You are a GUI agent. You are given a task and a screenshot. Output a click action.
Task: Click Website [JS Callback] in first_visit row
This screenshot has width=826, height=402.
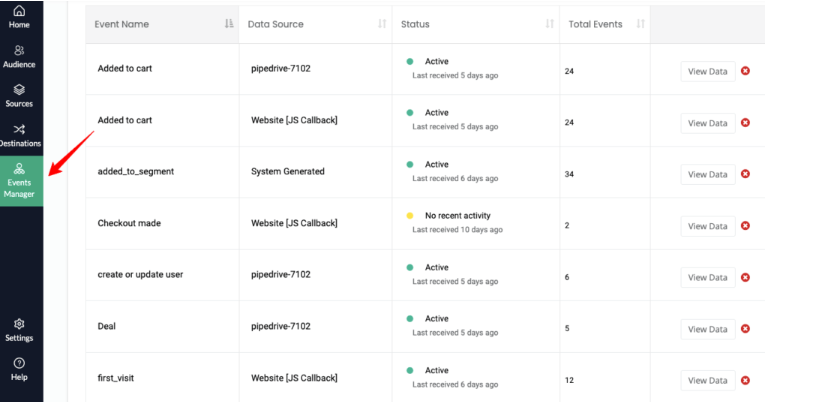click(x=294, y=378)
